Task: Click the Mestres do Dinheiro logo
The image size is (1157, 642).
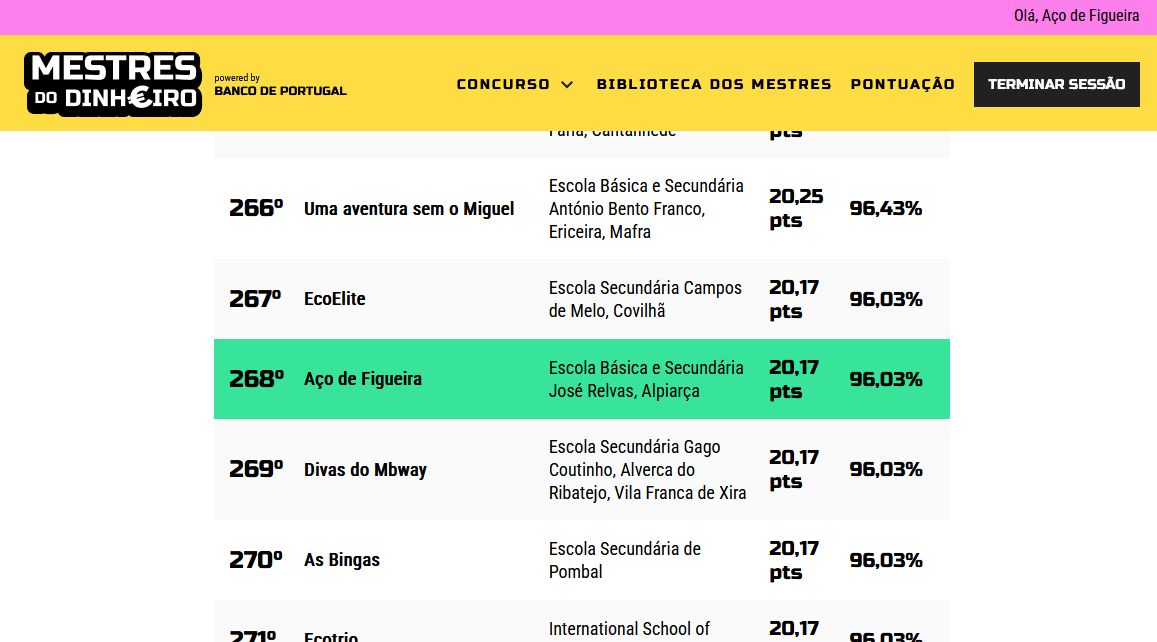Action: [x=113, y=84]
